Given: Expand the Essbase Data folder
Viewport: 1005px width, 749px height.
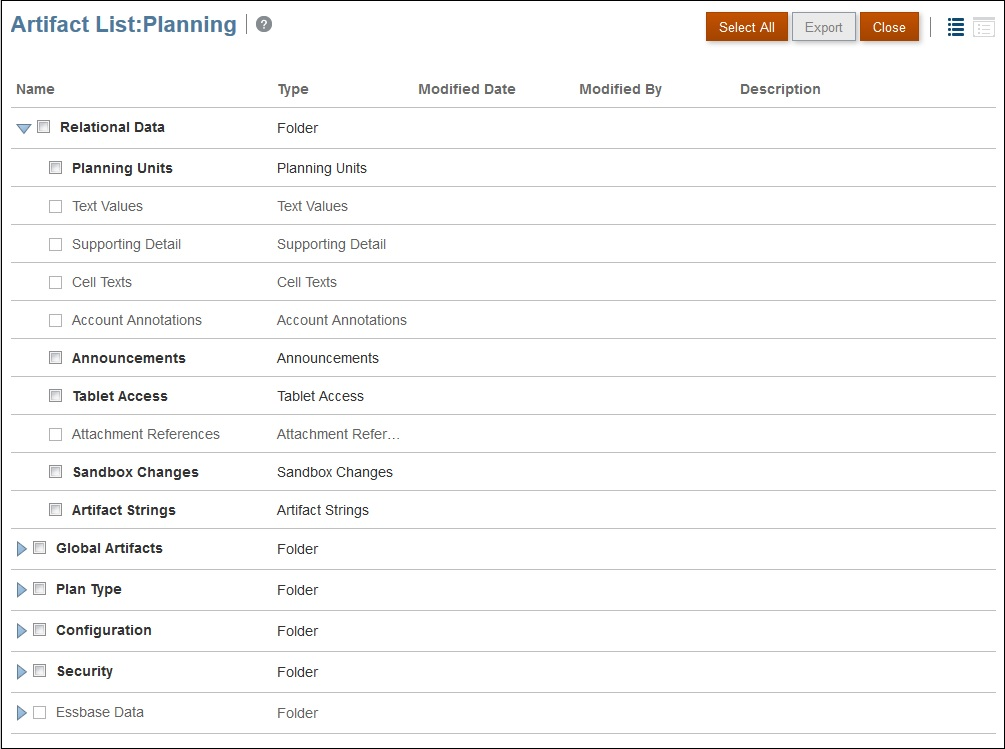Looking at the screenshot, I should (x=22, y=713).
